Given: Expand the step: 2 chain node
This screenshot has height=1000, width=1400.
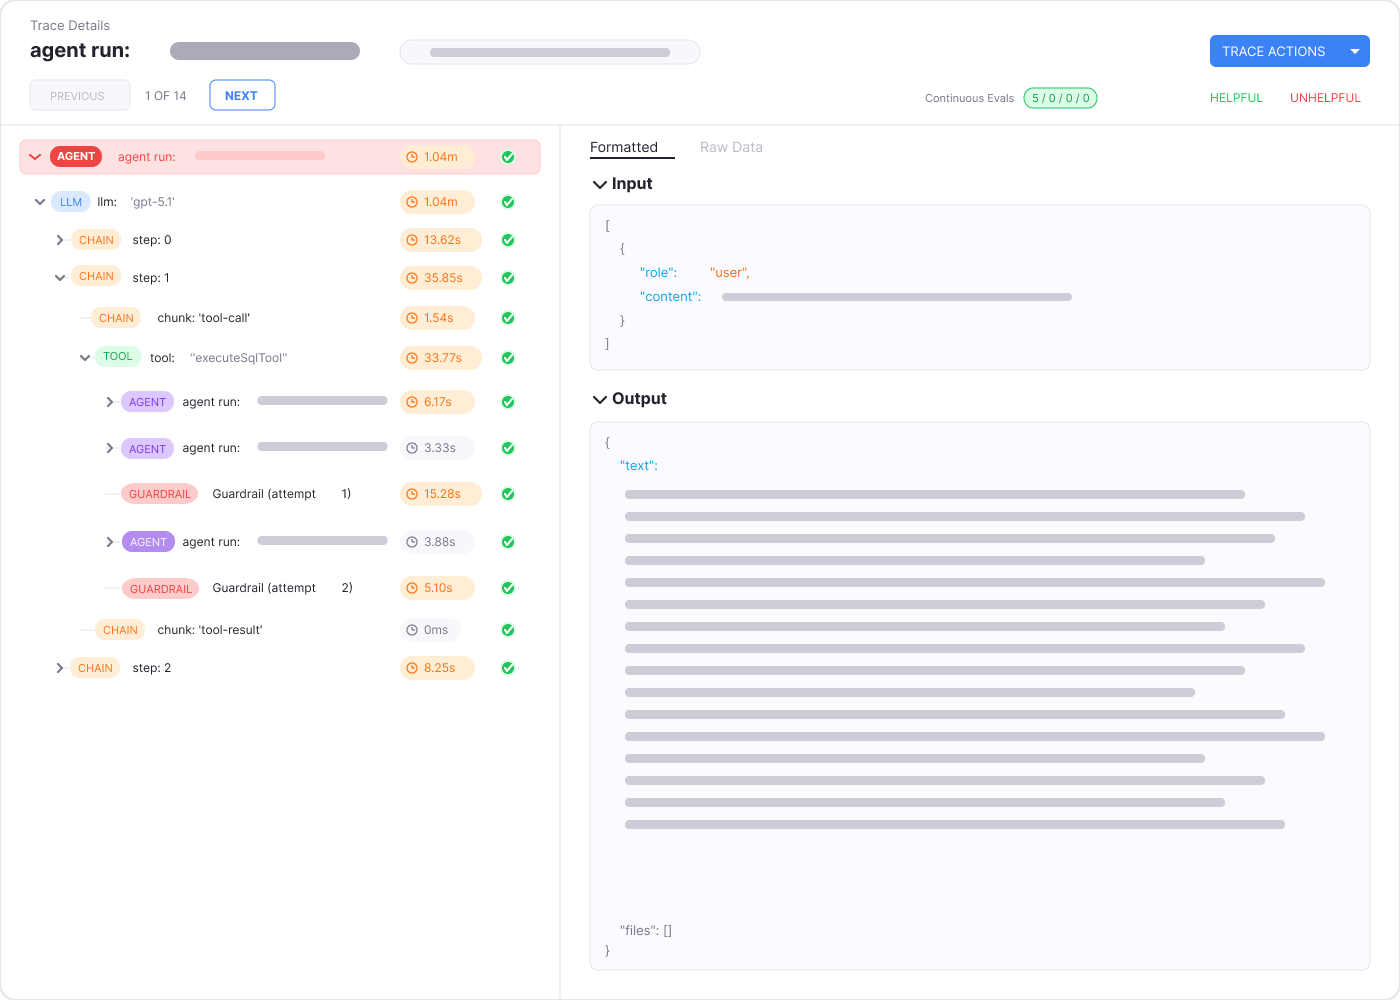Looking at the screenshot, I should pos(60,667).
